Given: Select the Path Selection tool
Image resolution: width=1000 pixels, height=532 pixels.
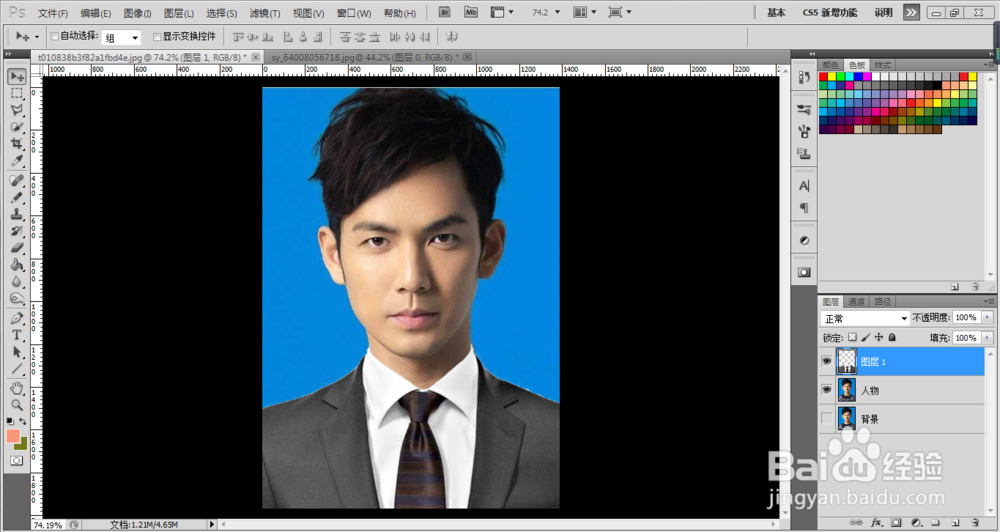Looking at the screenshot, I should [17, 351].
